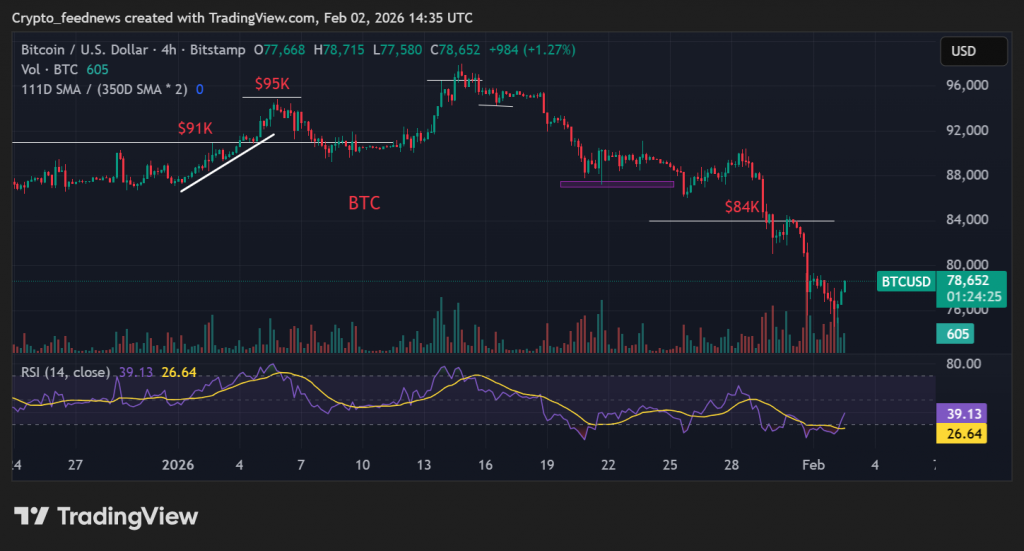Click the Feb label on time axis

click(x=813, y=465)
